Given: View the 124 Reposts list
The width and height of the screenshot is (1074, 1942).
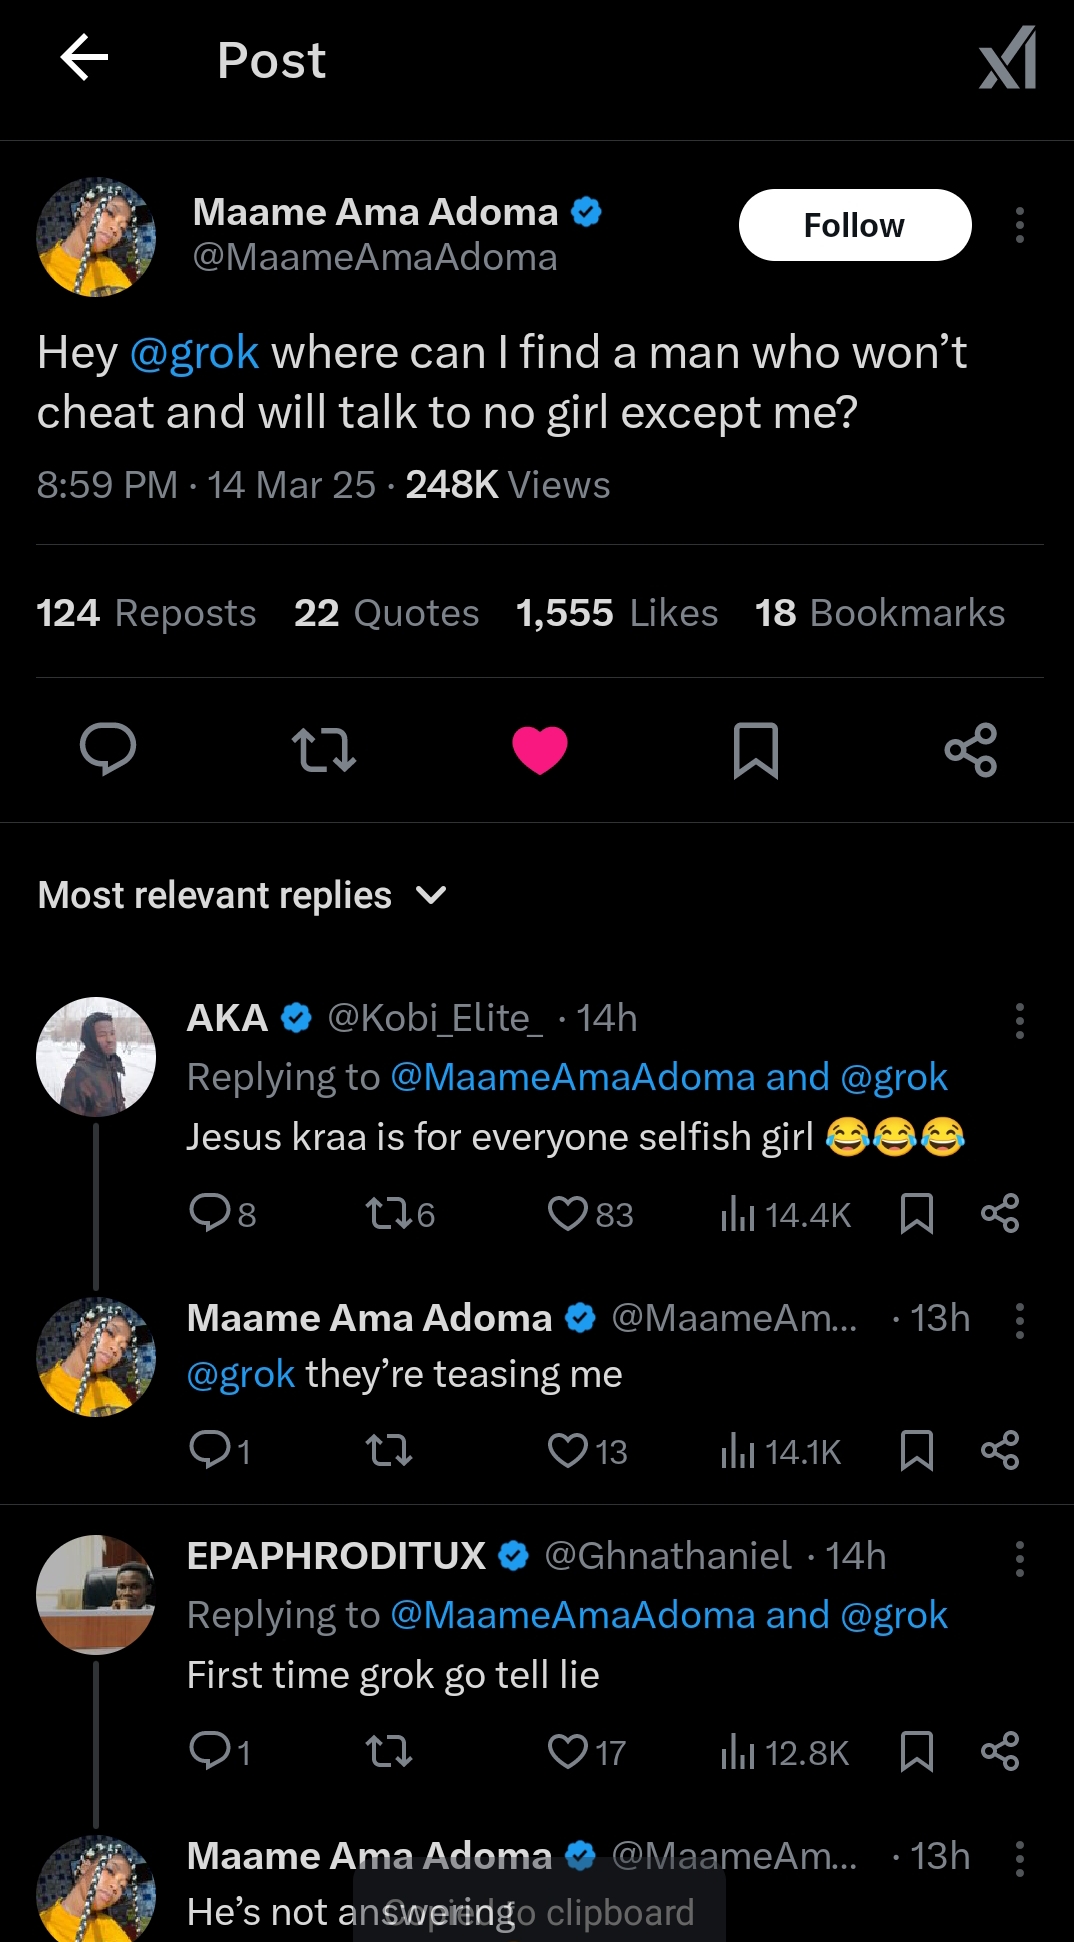Looking at the screenshot, I should 146,613.
